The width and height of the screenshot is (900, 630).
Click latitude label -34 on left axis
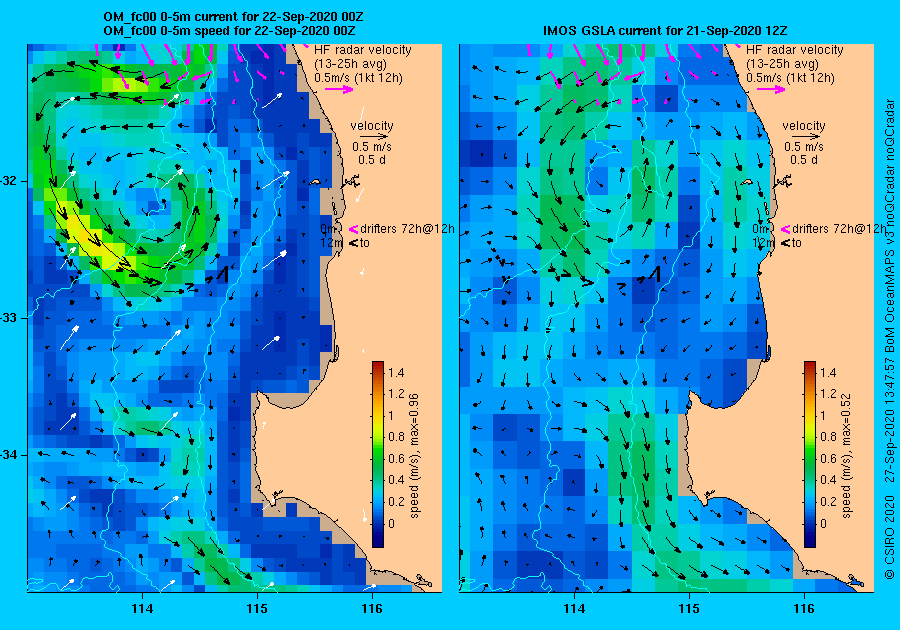(9, 455)
